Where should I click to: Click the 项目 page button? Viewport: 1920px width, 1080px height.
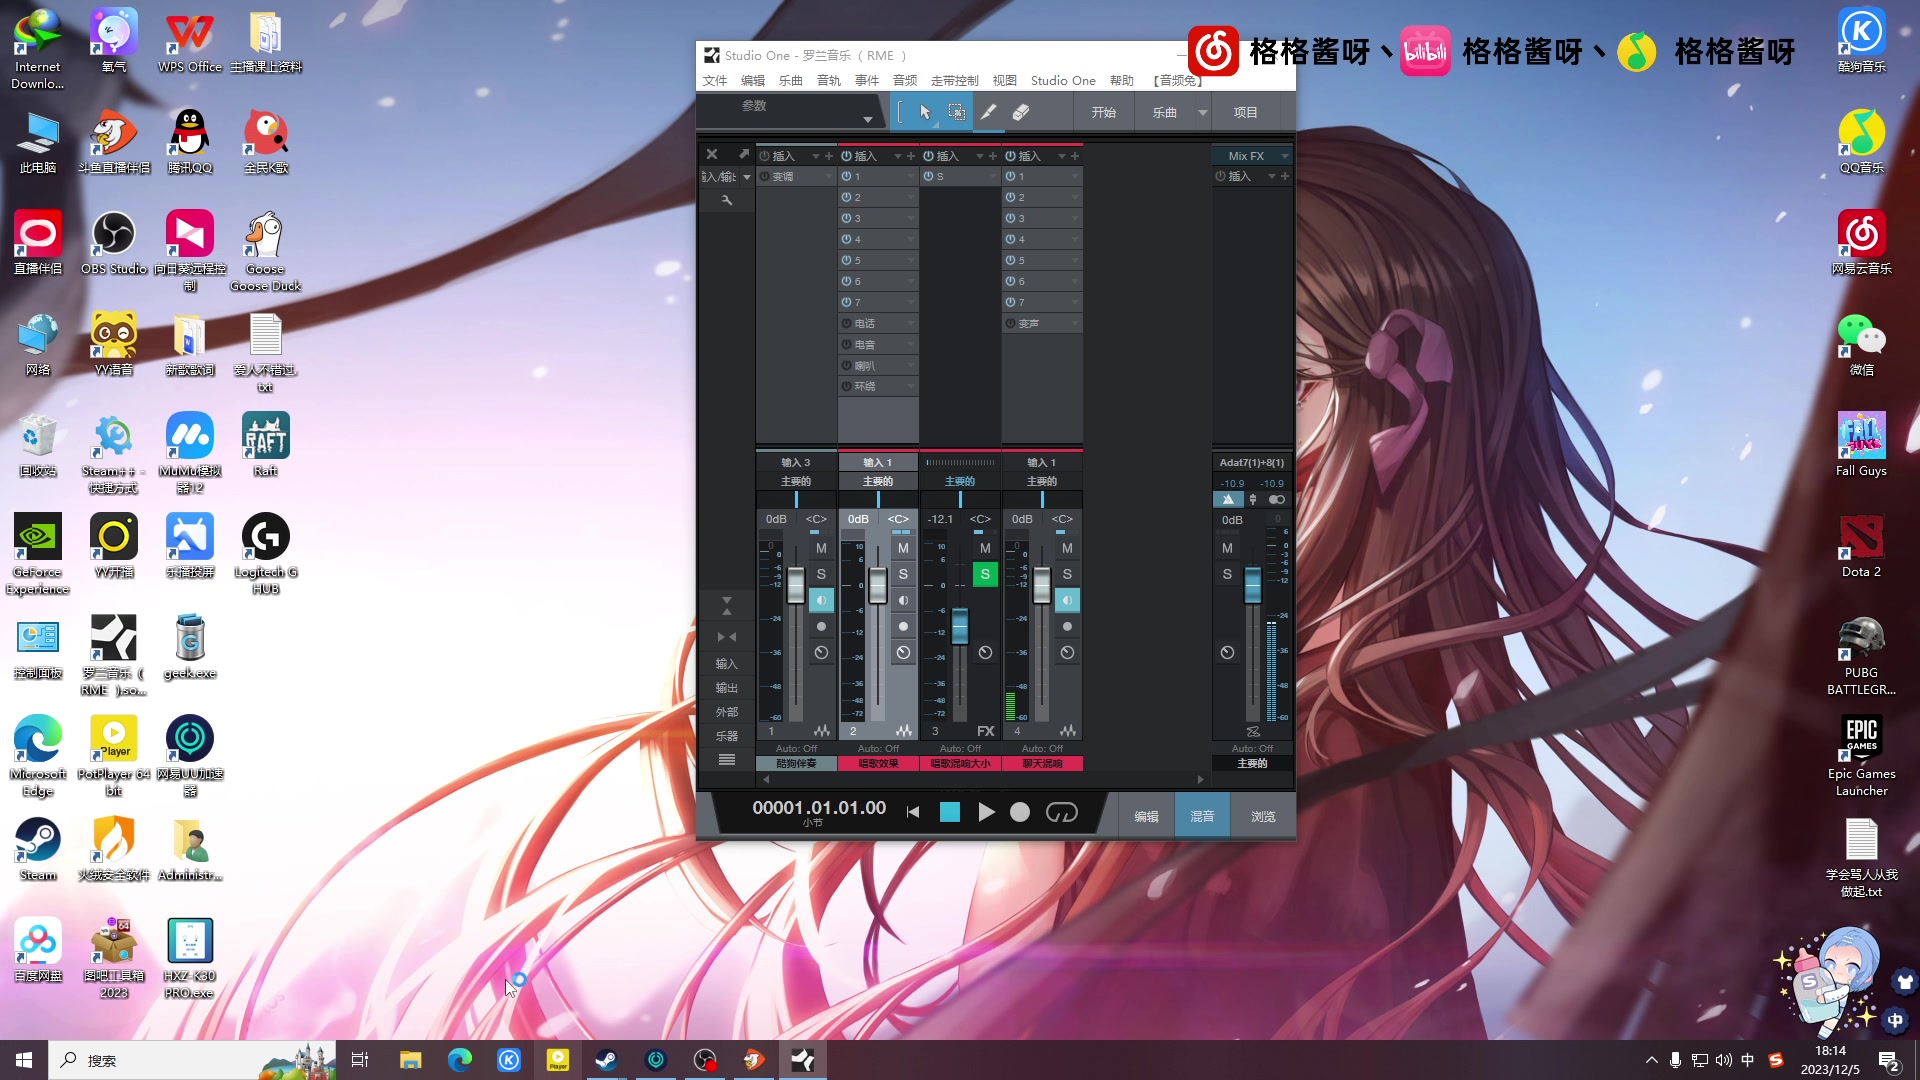(x=1245, y=113)
